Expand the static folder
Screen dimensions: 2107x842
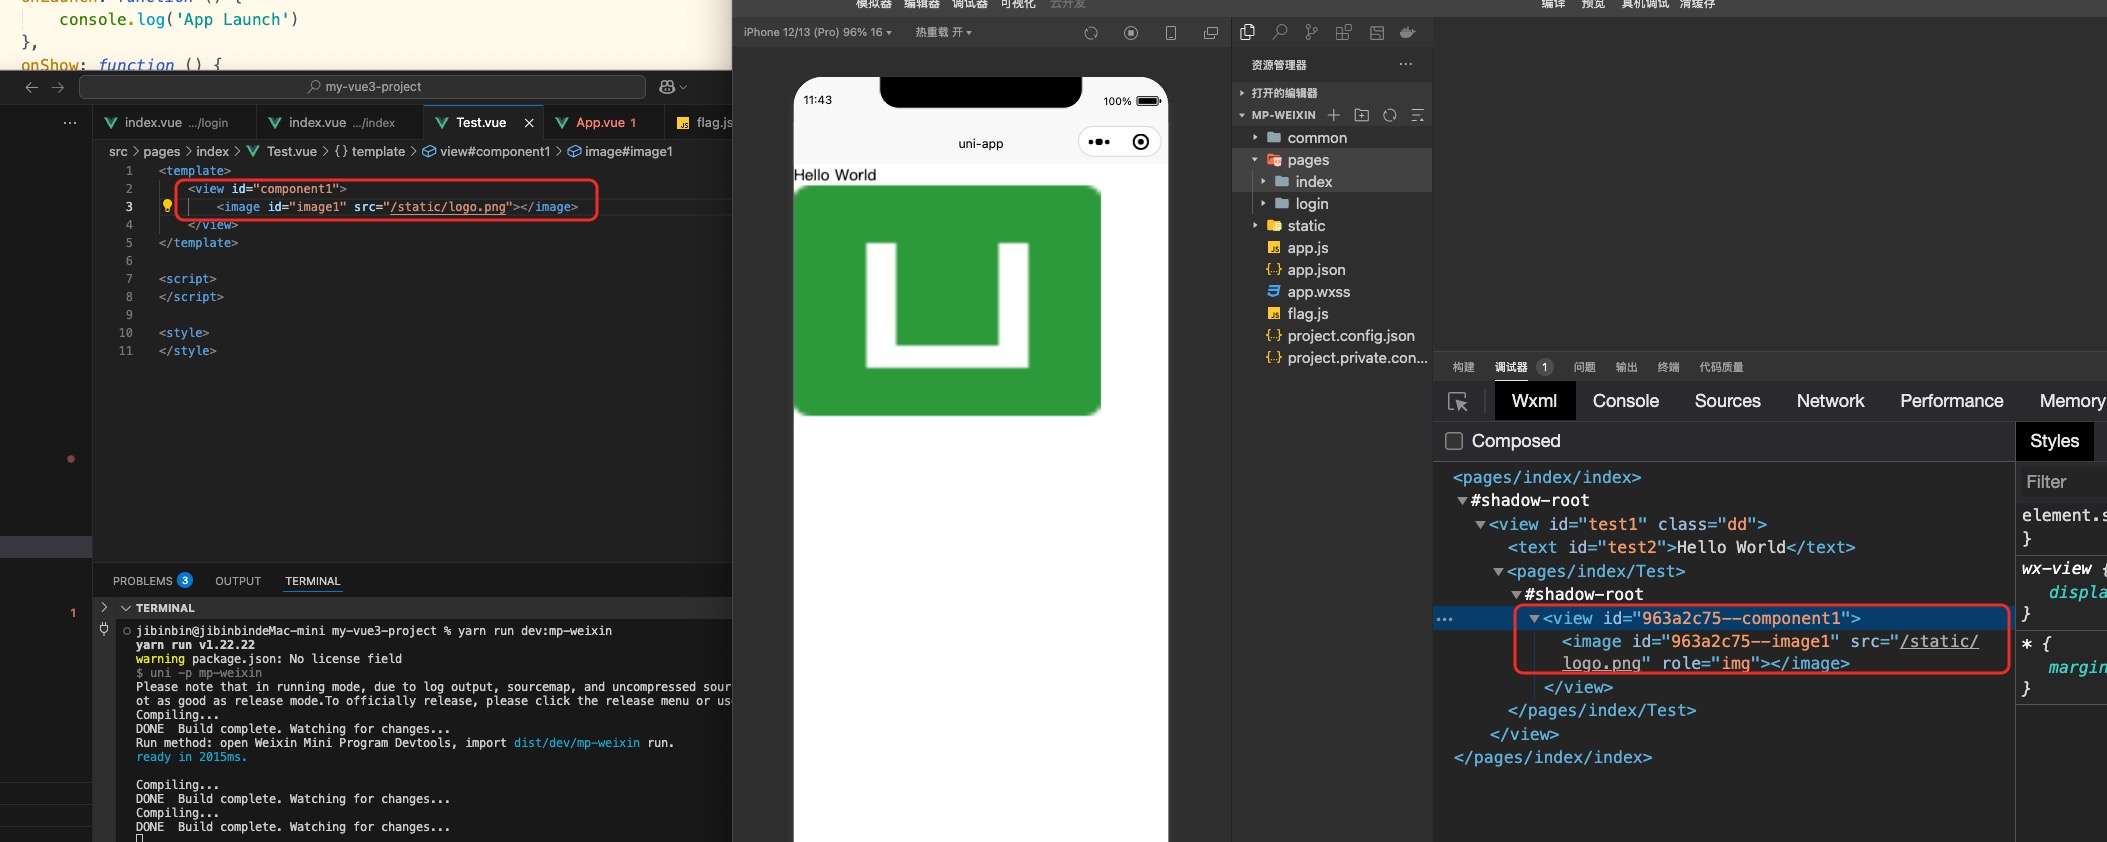[1255, 225]
